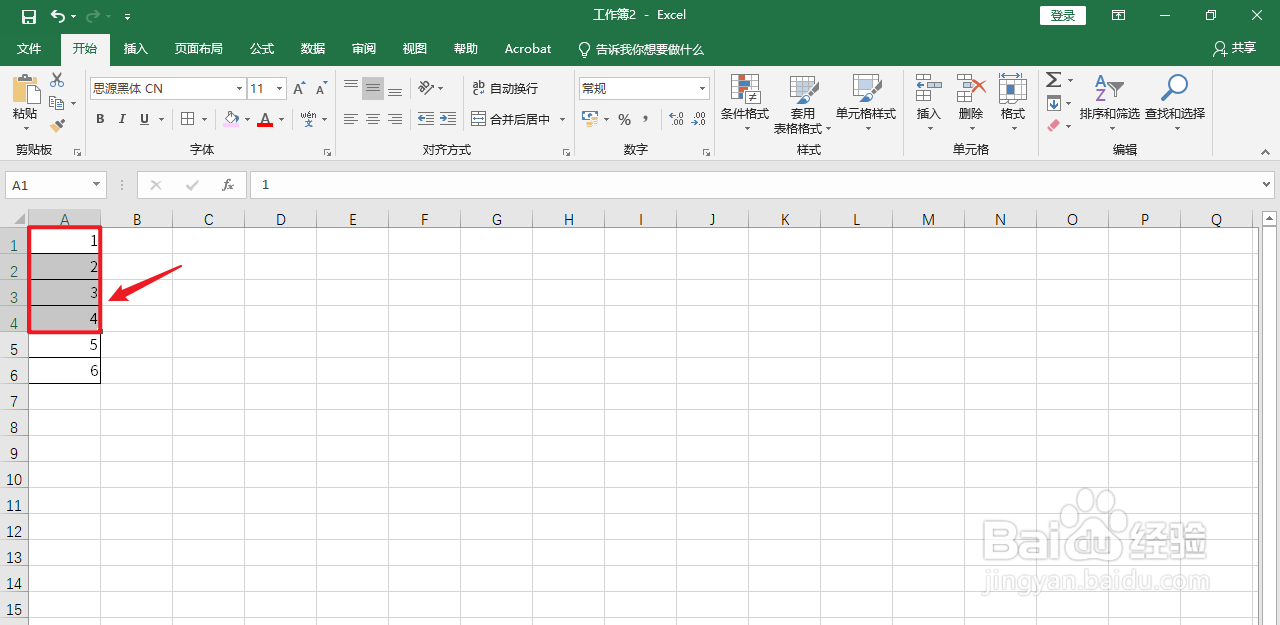Toggle align text left
The image size is (1280, 625).
coord(351,119)
